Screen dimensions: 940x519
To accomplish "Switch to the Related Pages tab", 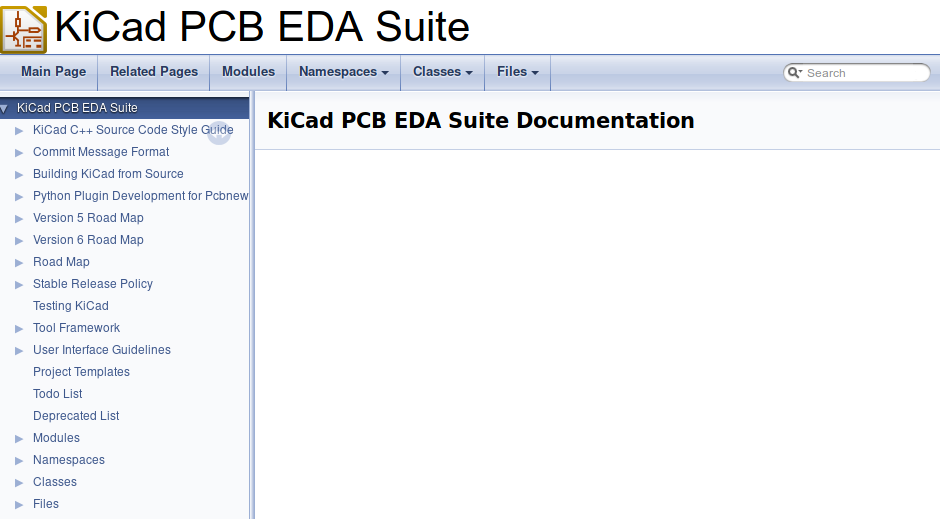I will point(154,72).
